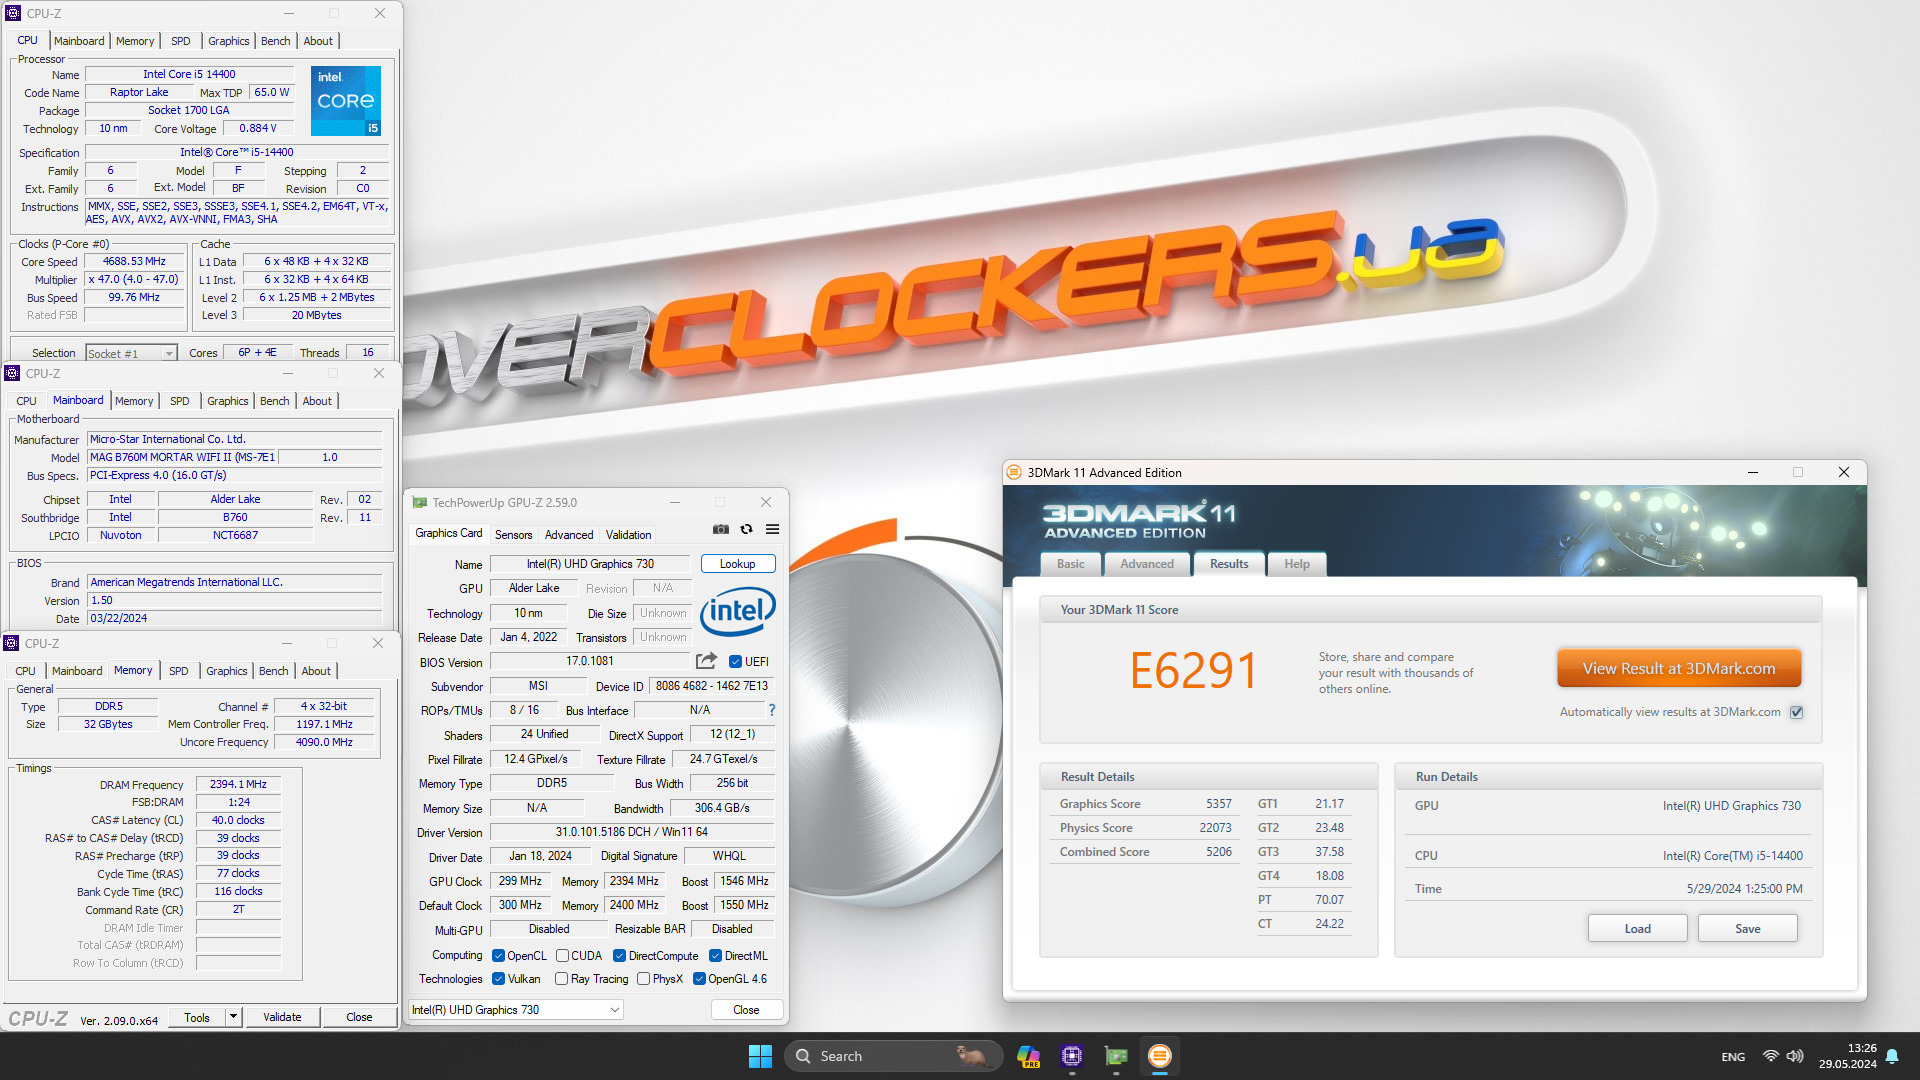Click the Copilot icon on the taskbar
The width and height of the screenshot is (1920, 1080).
point(1028,1056)
